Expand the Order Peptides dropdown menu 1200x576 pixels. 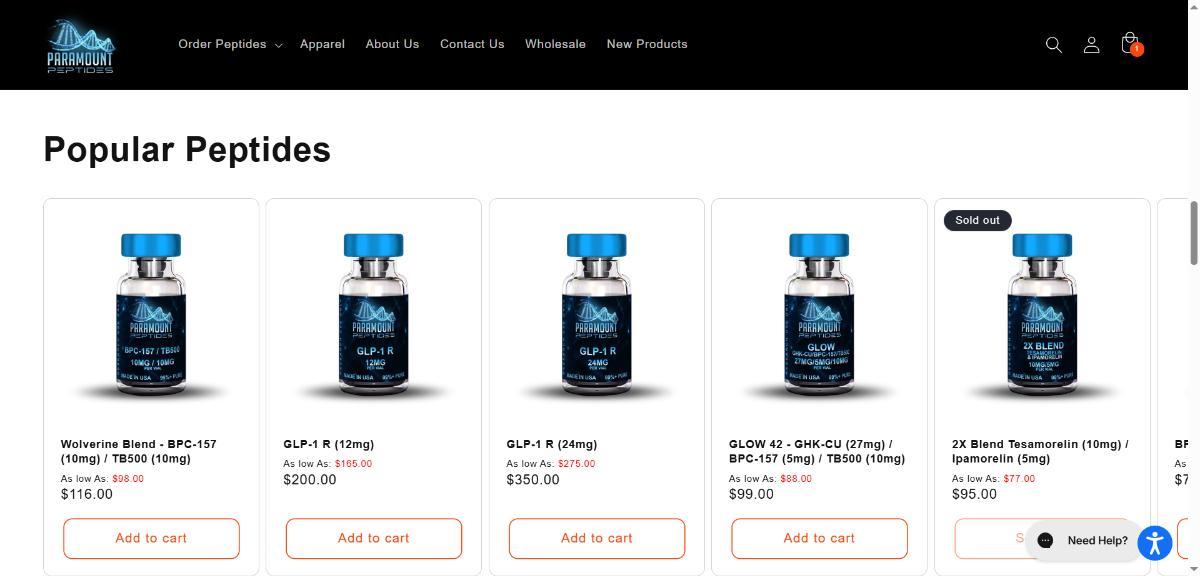pos(230,44)
